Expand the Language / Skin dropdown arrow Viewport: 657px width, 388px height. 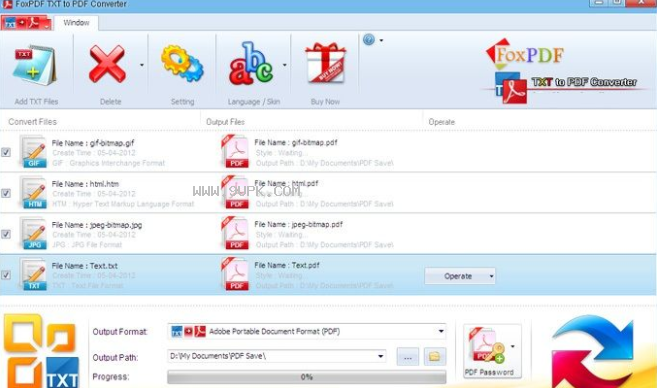tap(285, 65)
